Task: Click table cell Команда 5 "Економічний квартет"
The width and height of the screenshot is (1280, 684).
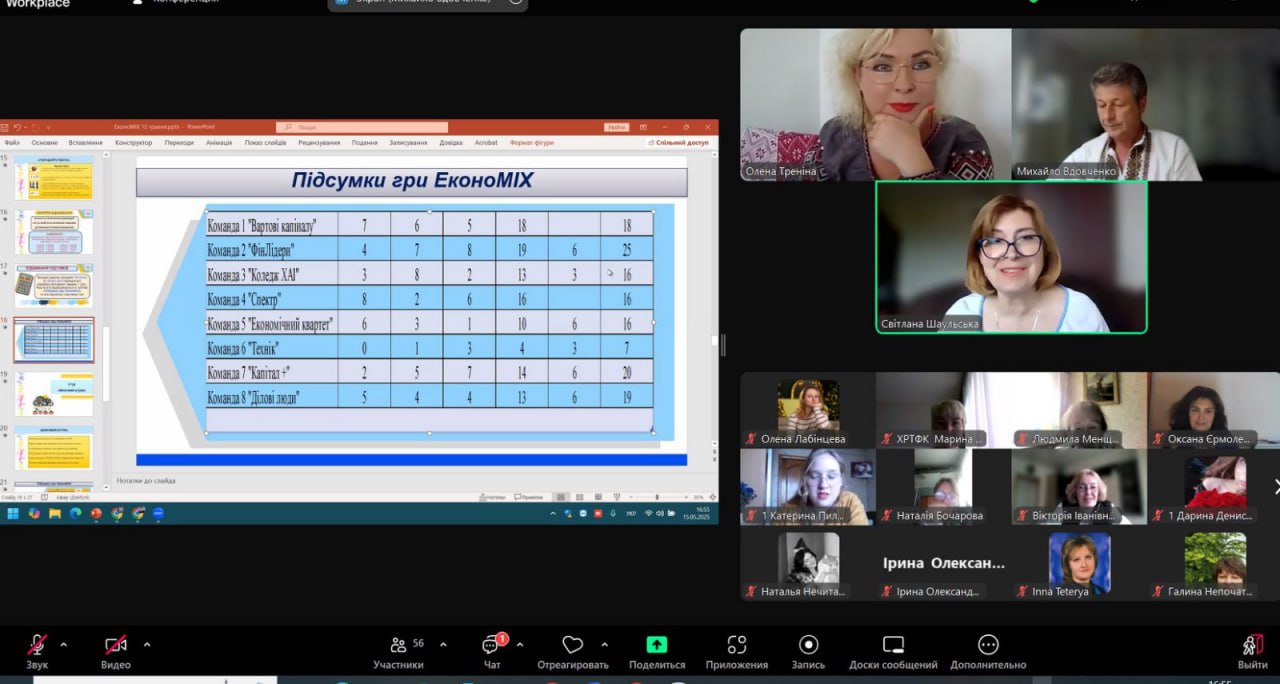Action: tap(272, 324)
